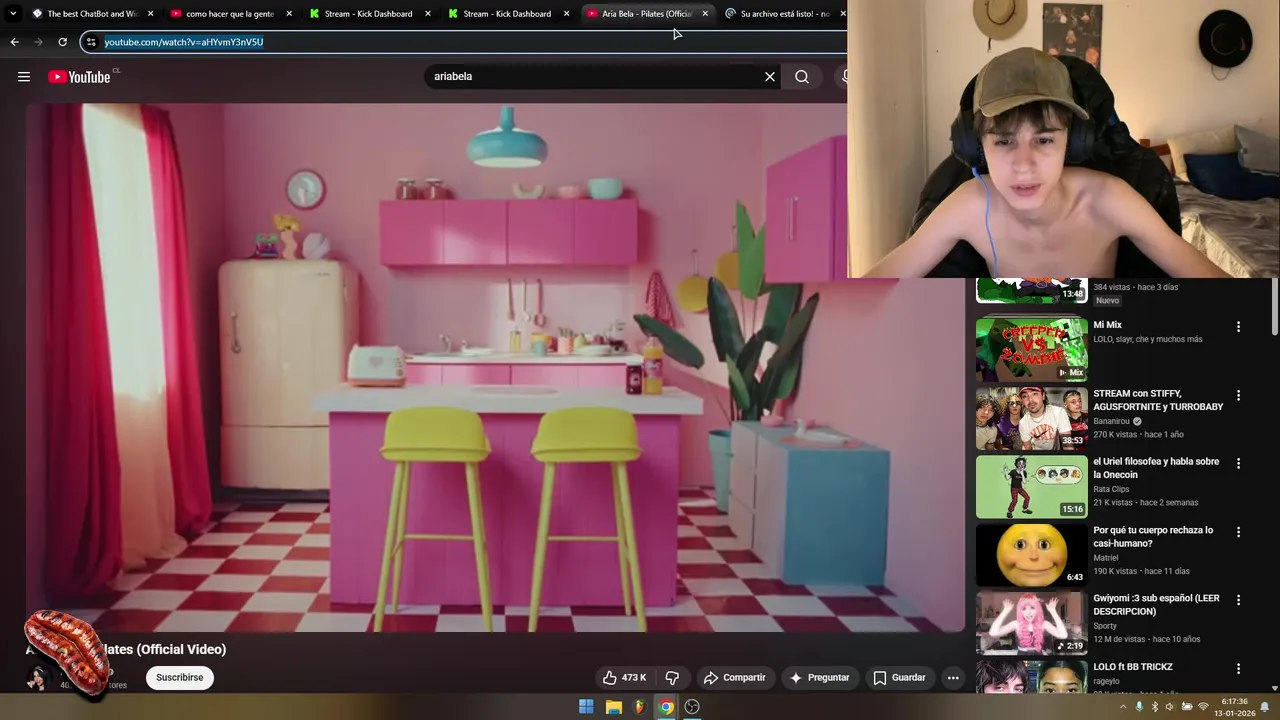Open OBS Studio from the taskbar
Image resolution: width=1280 pixels, height=720 pixels.
pos(692,707)
